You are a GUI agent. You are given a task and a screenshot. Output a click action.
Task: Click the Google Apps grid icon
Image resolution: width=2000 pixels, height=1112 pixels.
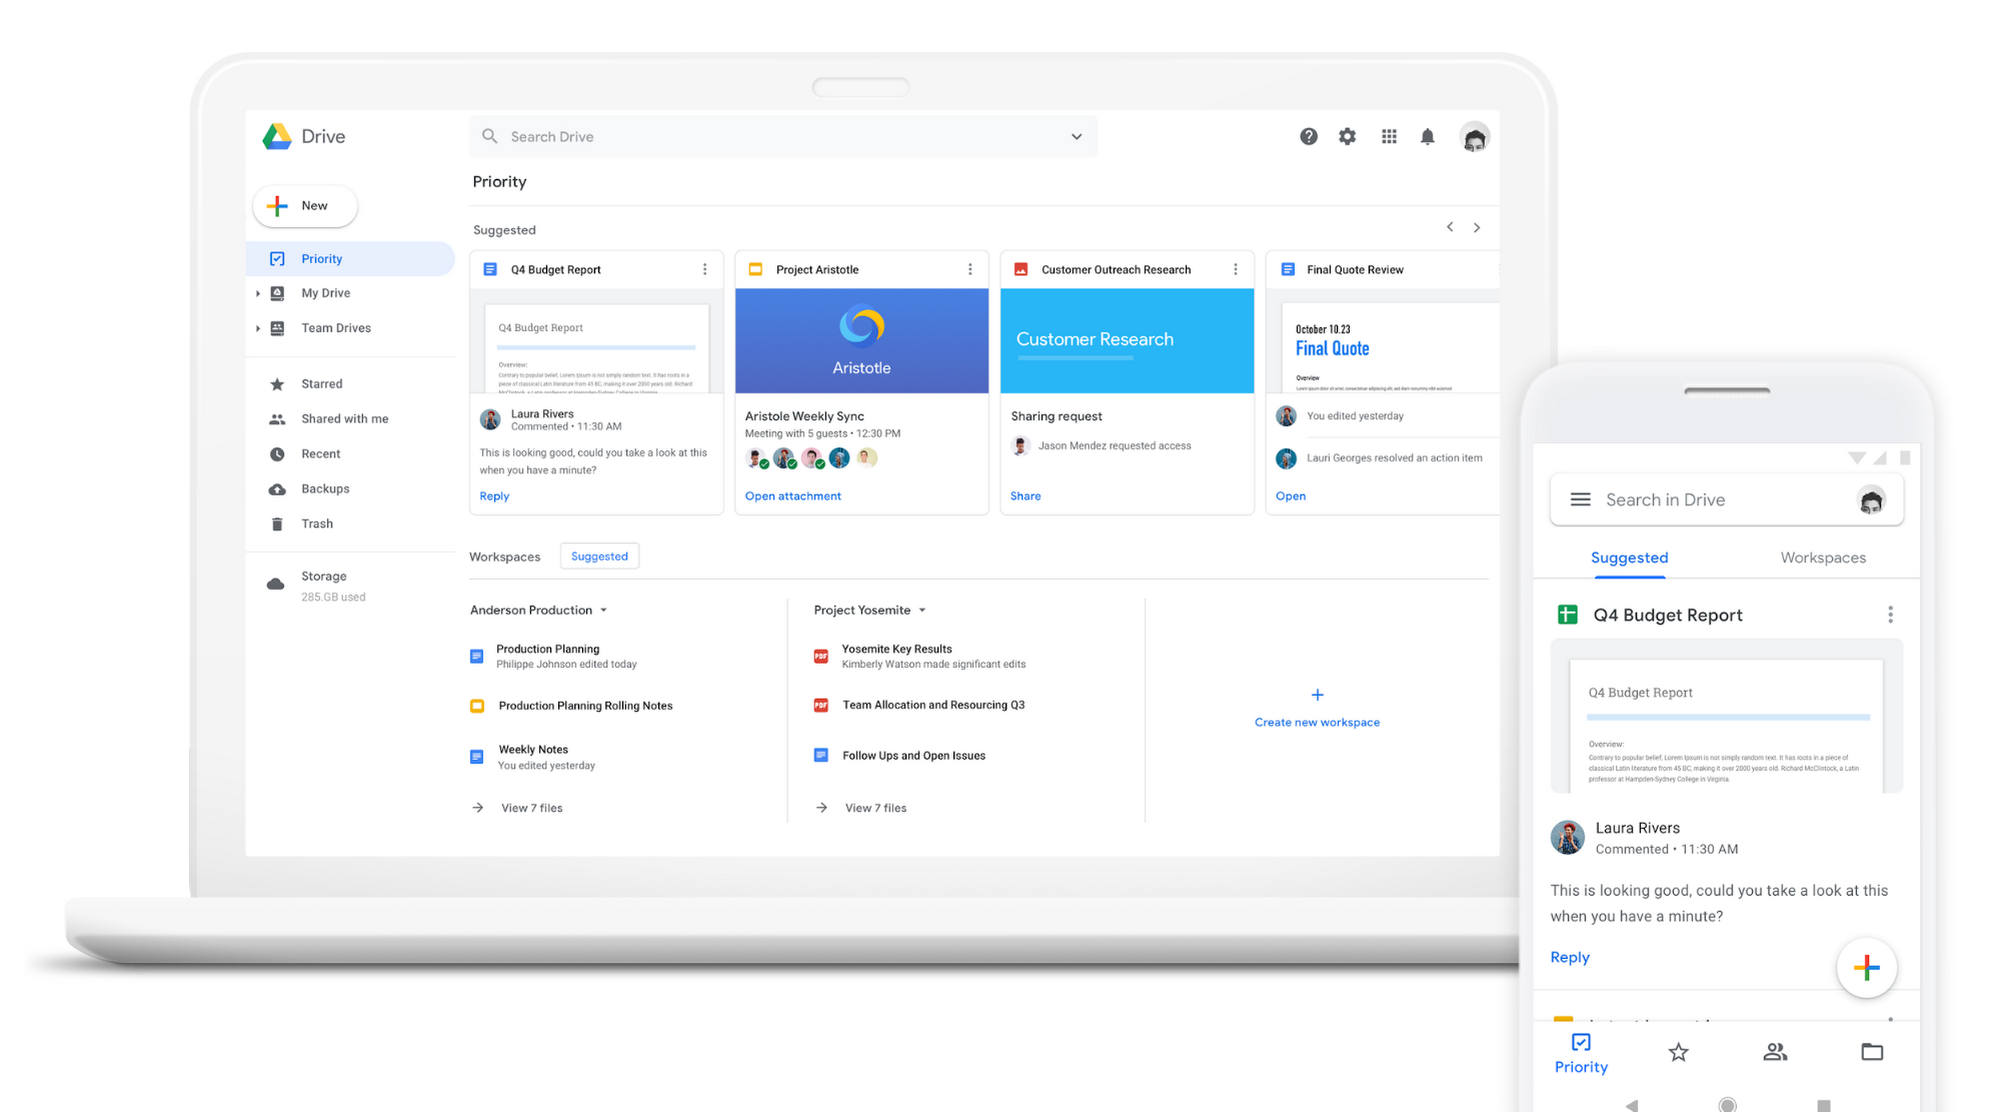(1387, 136)
